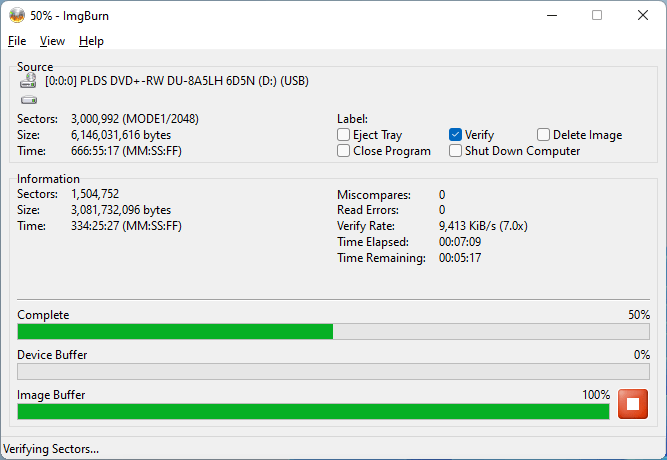The height and width of the screenshot is (460, 667).
Task: Click the Verifying Sectors status bar text
Action: click(x=52, y=449)
